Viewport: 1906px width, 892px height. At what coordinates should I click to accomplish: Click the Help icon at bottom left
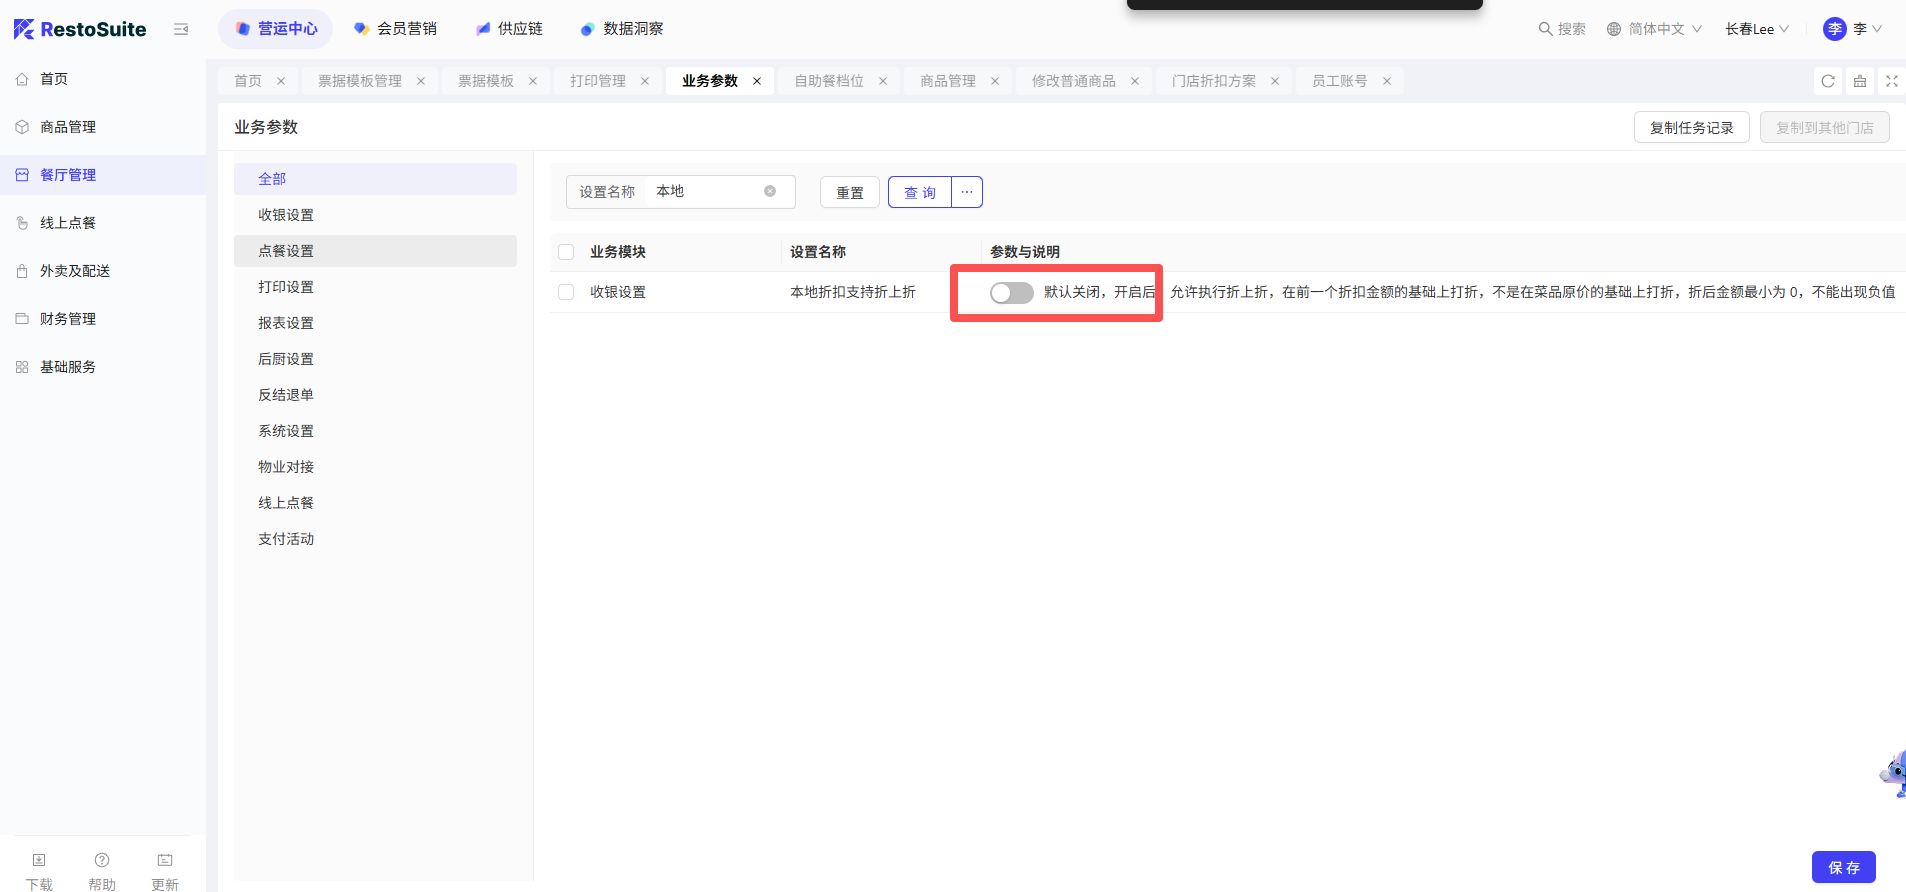(x=102, y=861)
